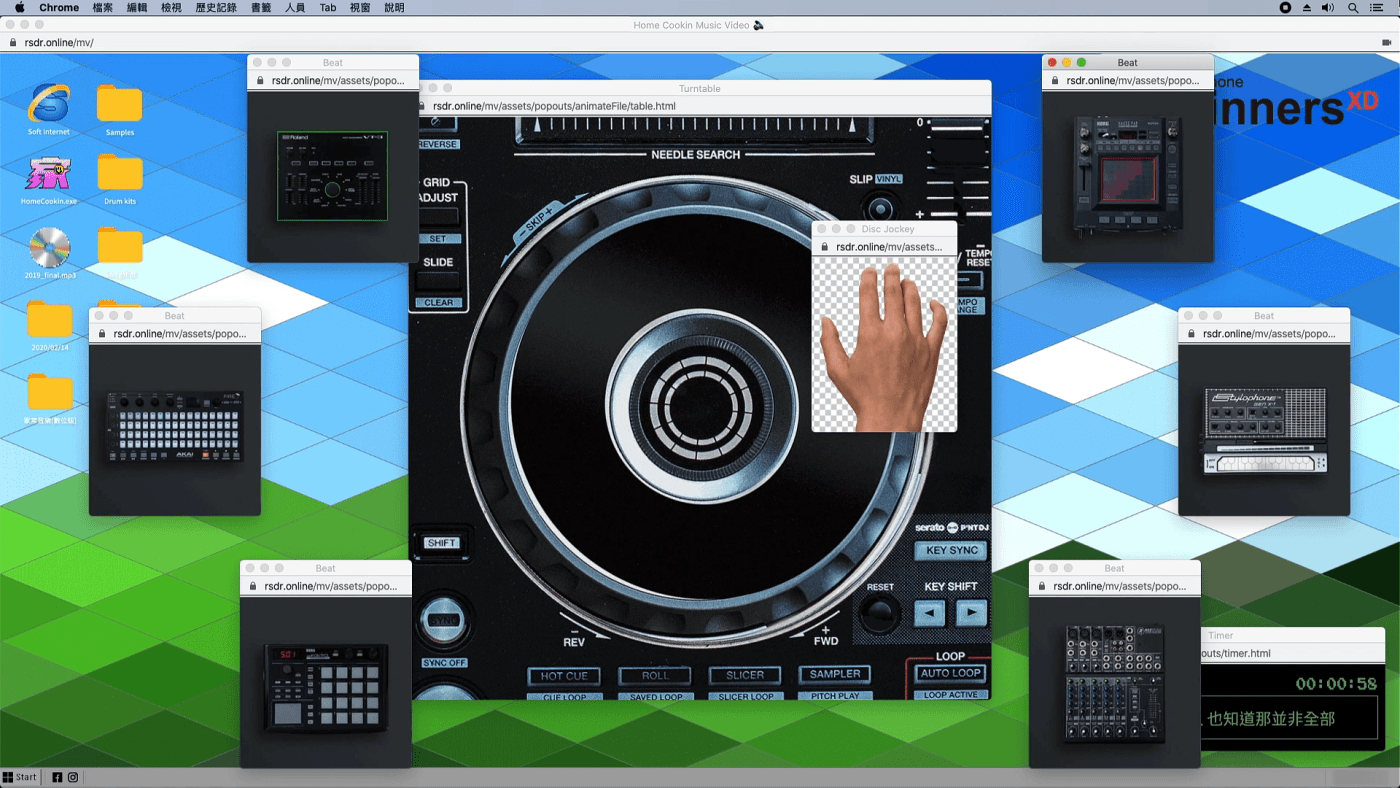Image resolution: width=1400 pixels, height=788 pixels.
Task: Click the Mackie mixer image
Action: pos(1115,684)
